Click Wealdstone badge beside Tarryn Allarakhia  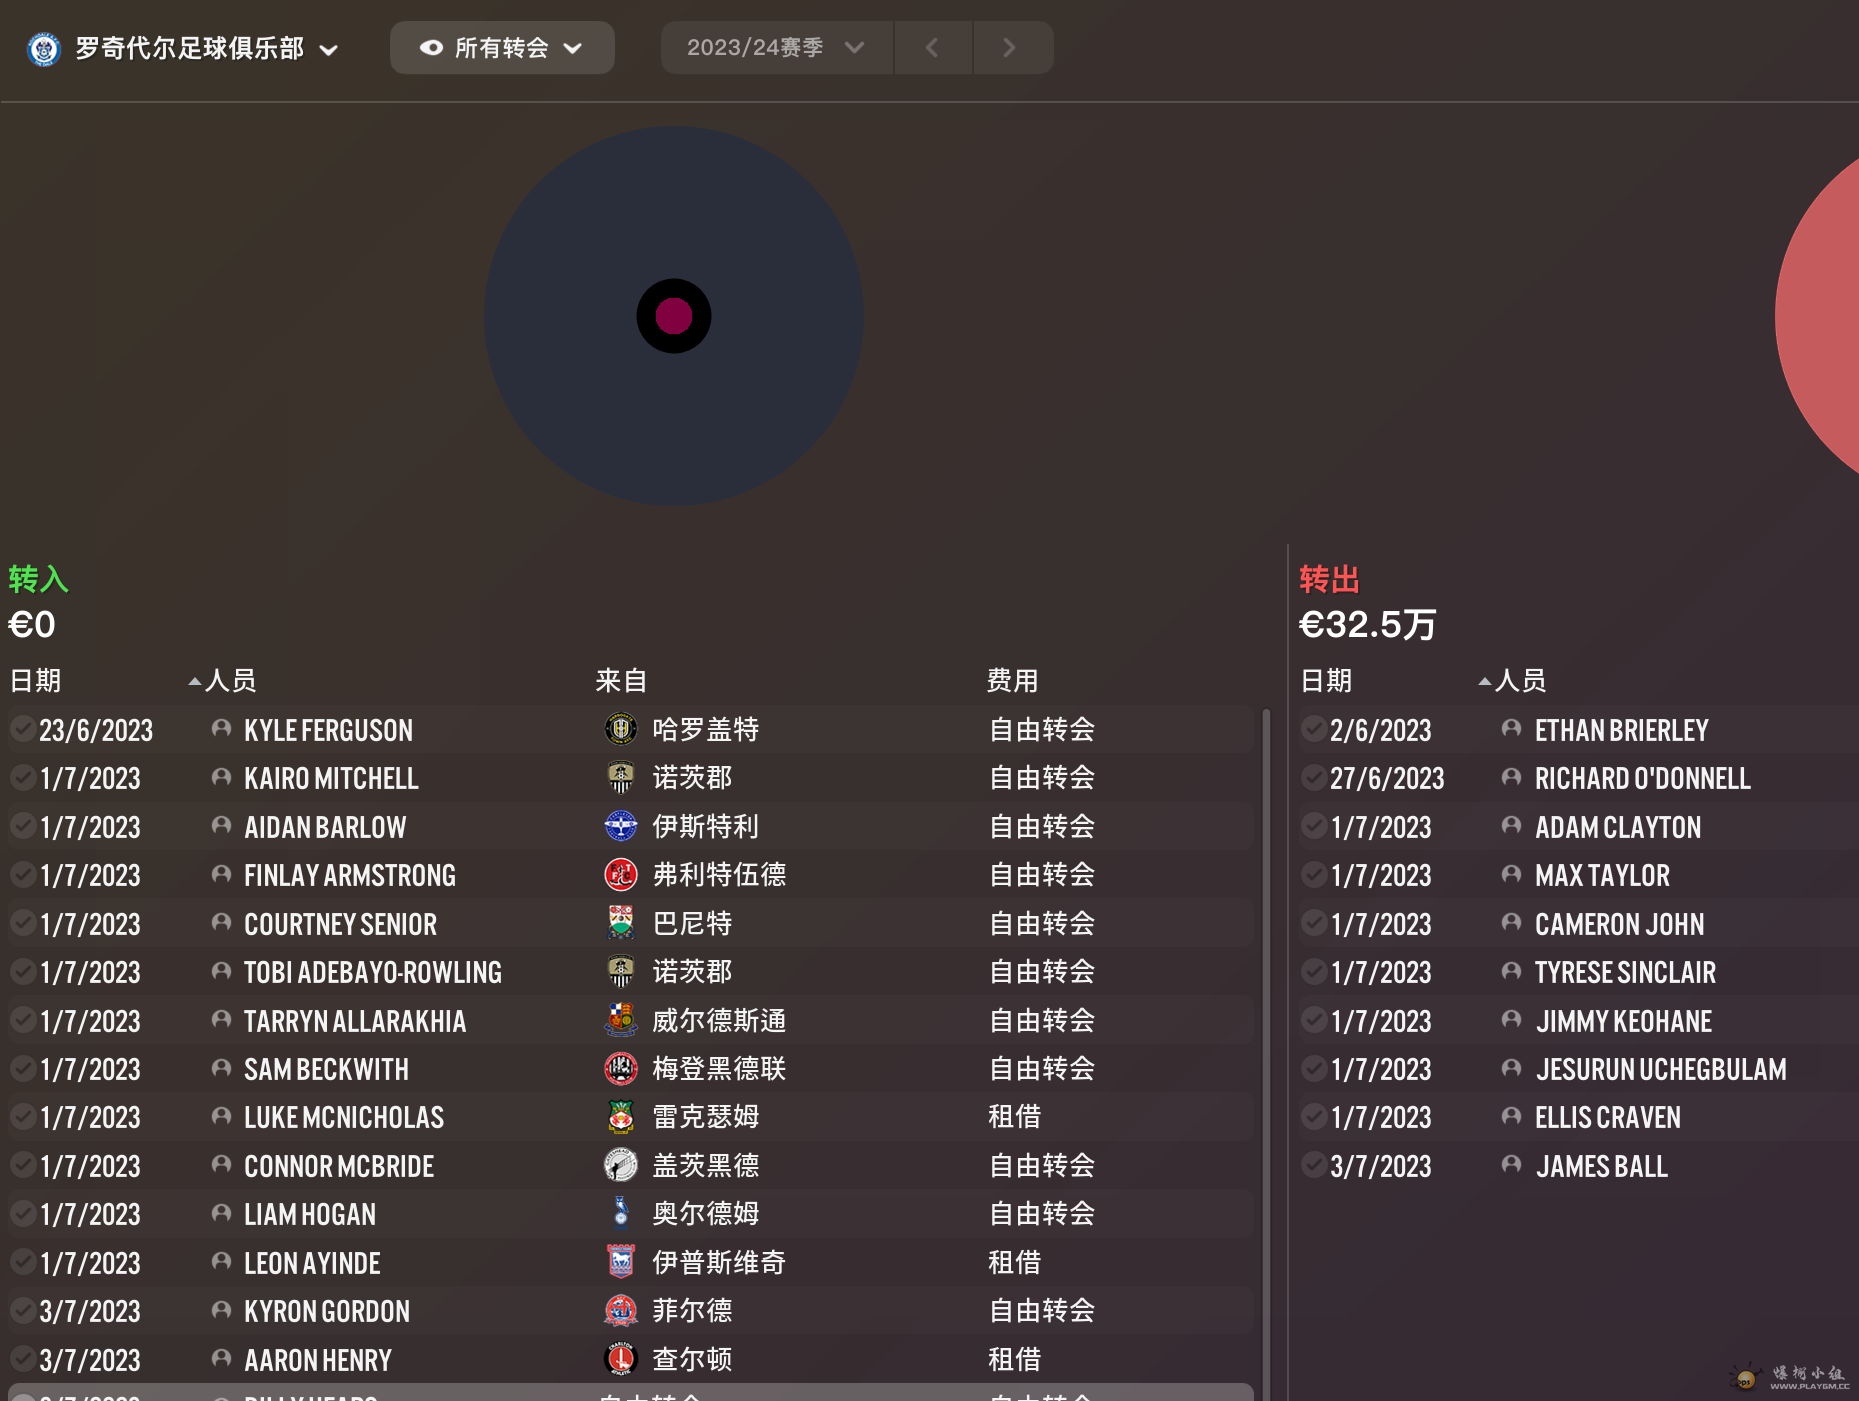coord(621,1020)
